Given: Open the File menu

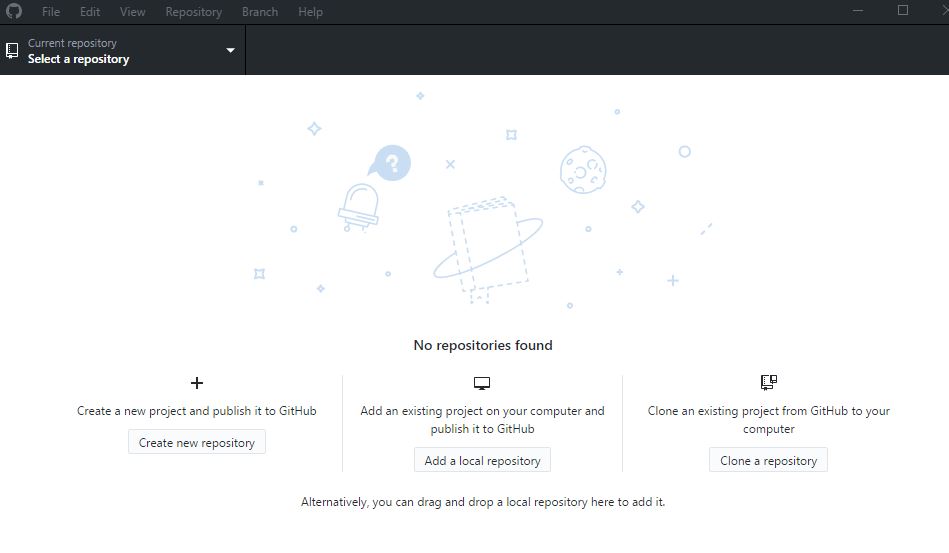Looking at the screenshot, I should [51, 11].
